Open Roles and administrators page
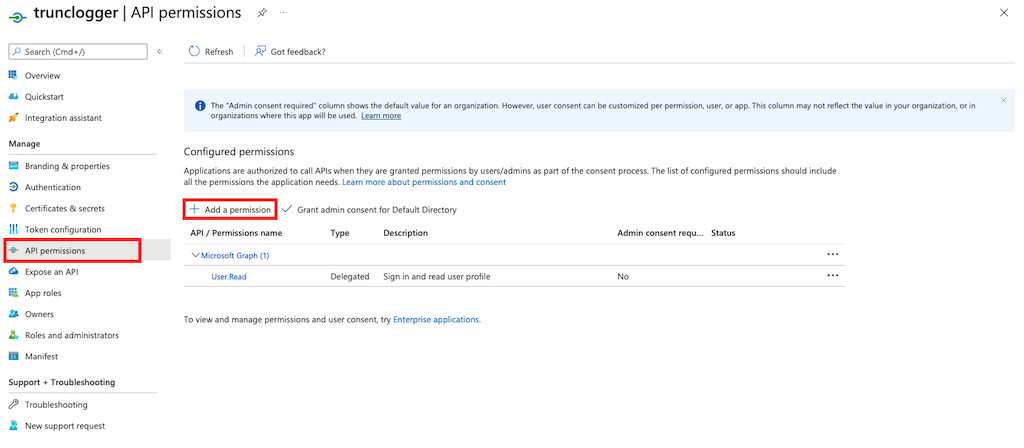The height and width of the screenshot is (448, 1024). 72,335
